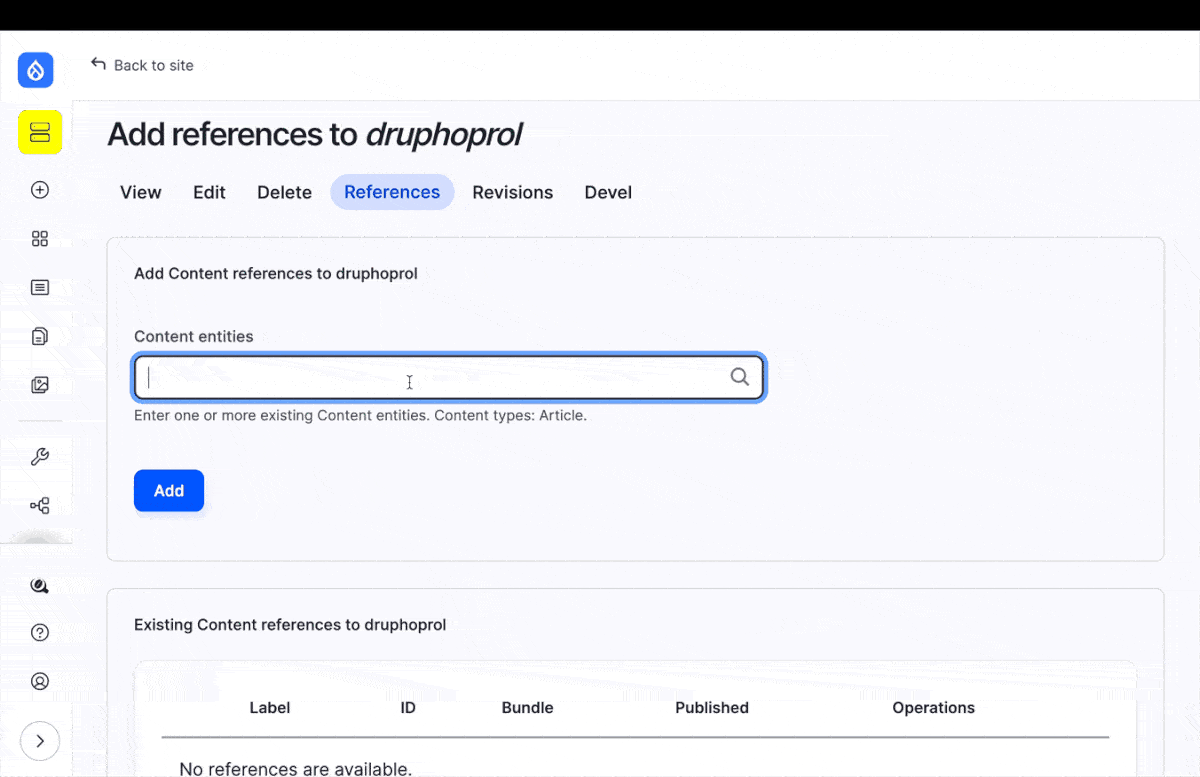Viewport: 1200px width, 777px height.
Task: Select the References tab
Action: coord(392,192)
